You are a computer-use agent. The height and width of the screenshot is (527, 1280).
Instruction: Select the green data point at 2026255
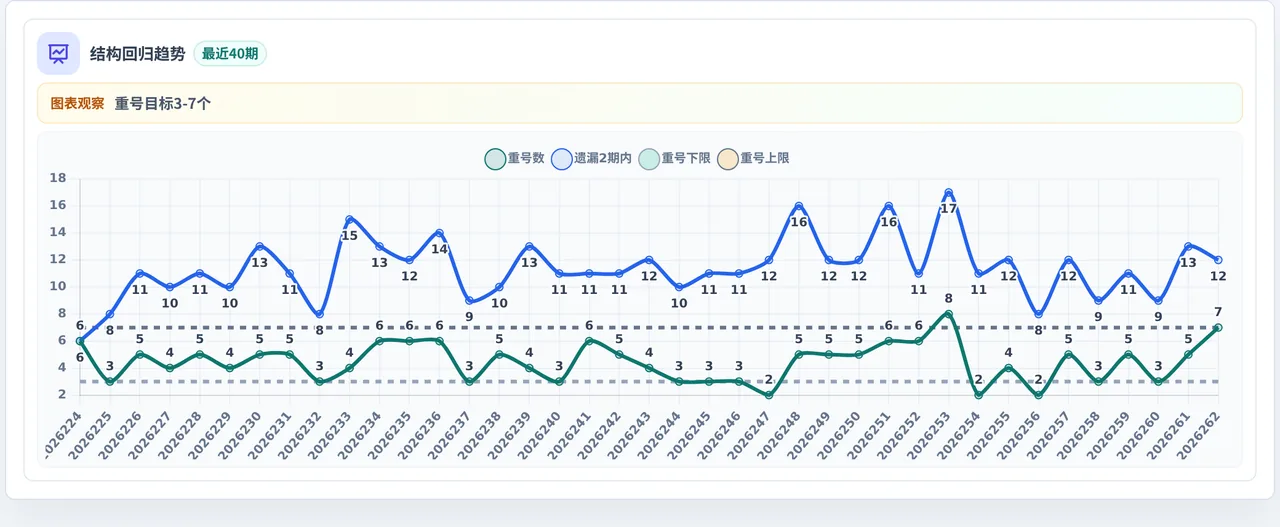1009,368
